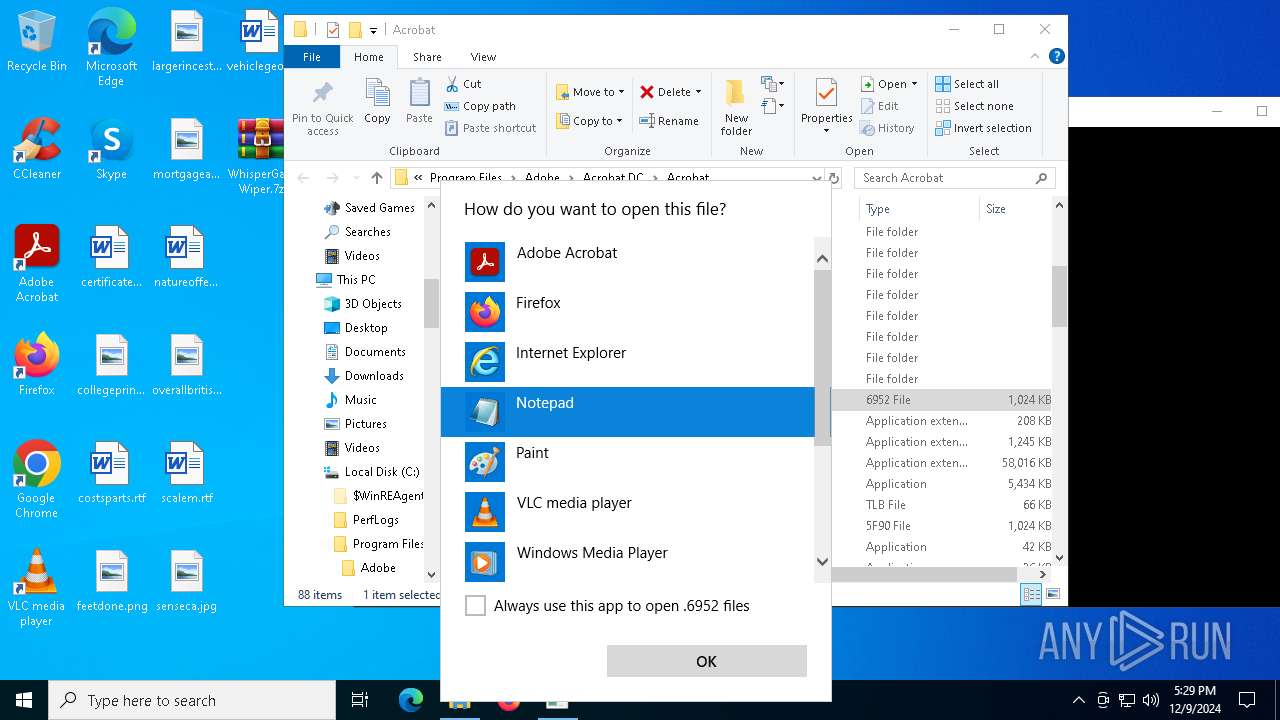Image resolution: width=1280 pixels, height=720 pixels.
Task: Open Recycle Bin on the desktop
Action: (x=37, y=42)
